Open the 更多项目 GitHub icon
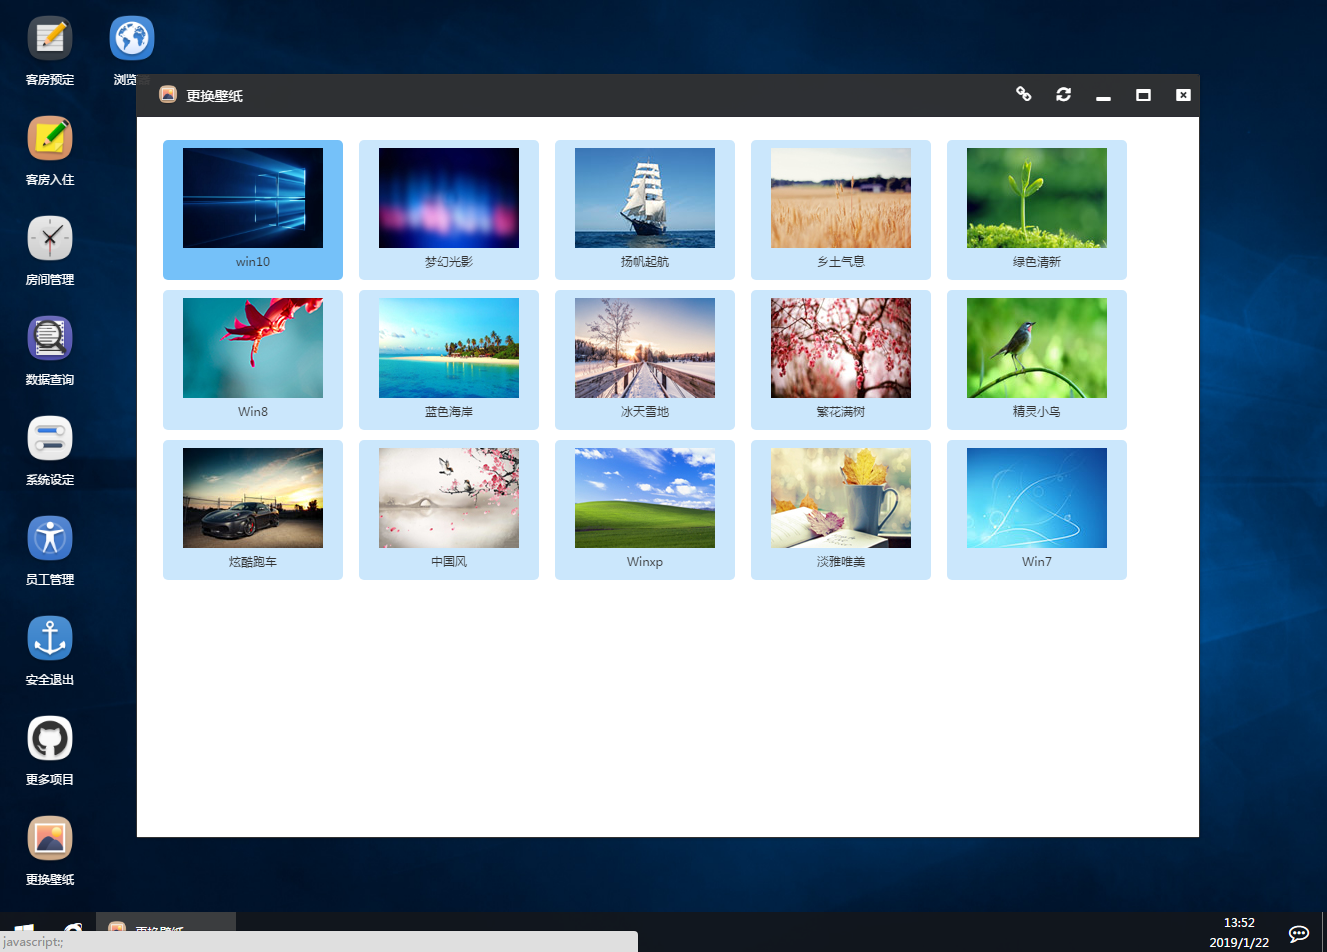Screen dimensions: 1327x952 (x=50, y=738)
